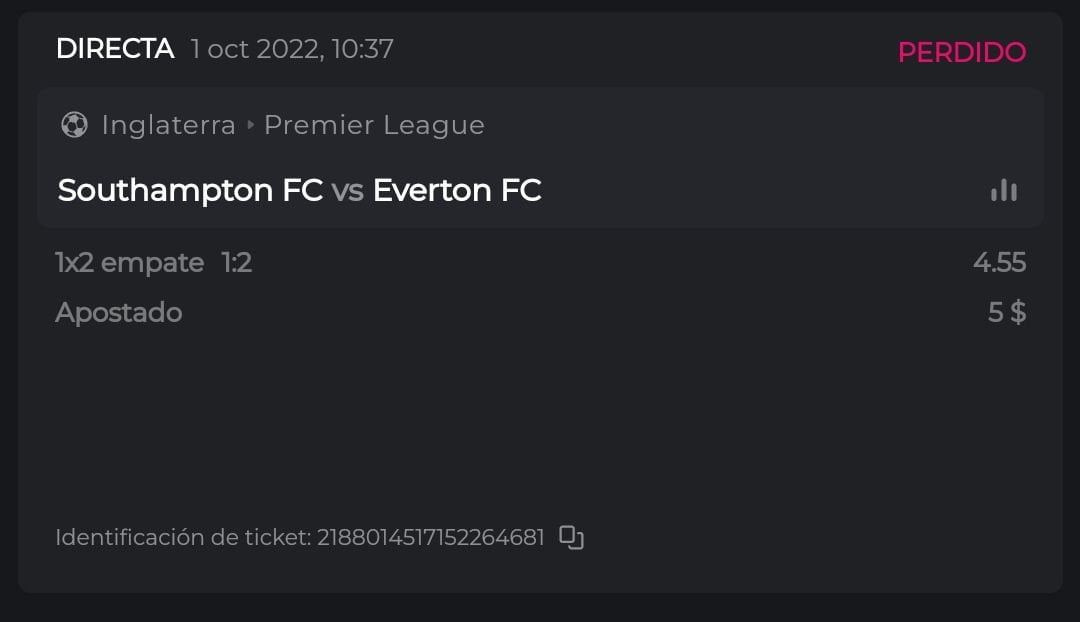Click the Apostado label
Image resolution: width=1080 pixels, height=622 pixels.
[x=118, y=312]
